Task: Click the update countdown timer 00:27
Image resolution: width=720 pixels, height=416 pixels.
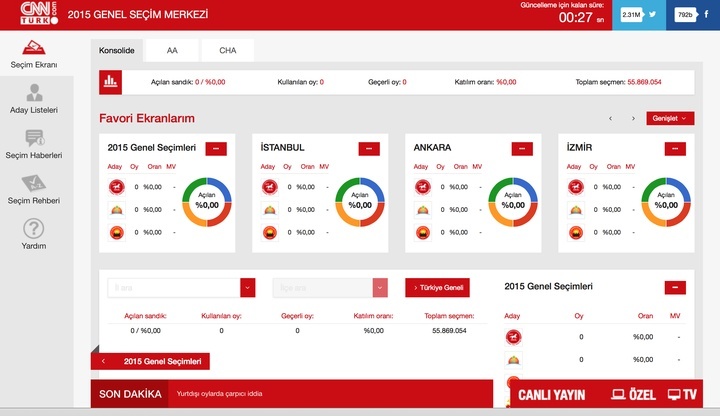Action: pyautogui.click(x=575, y=18)
